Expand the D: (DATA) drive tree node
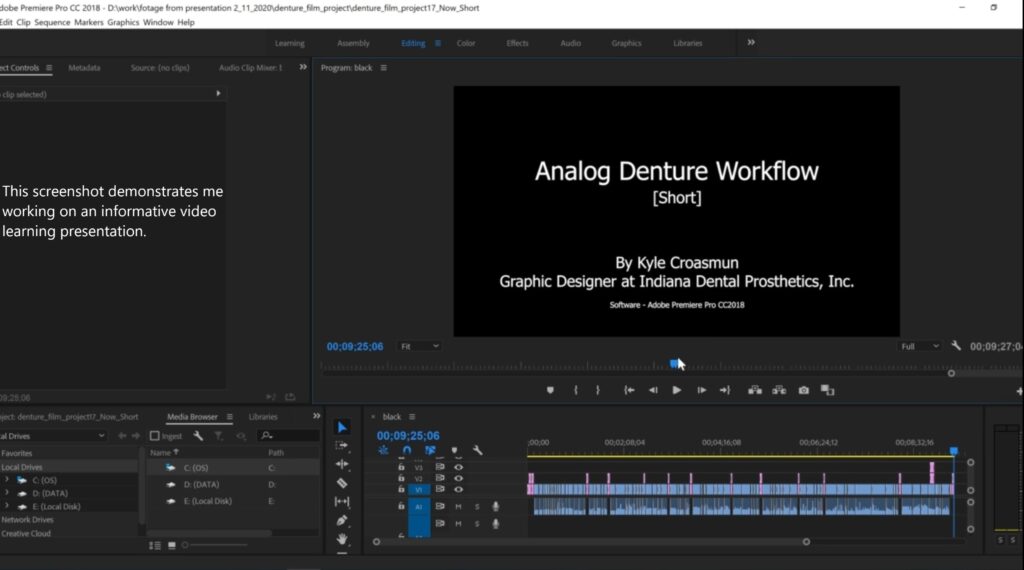The image size is (1024, 570). click(7, 493)
